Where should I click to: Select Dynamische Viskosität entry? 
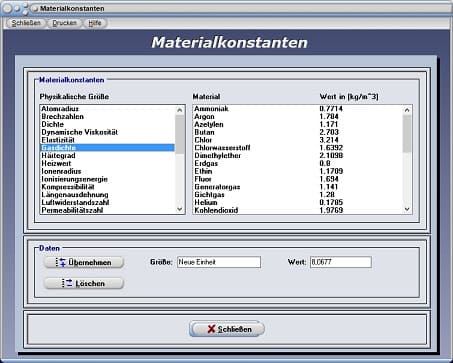(x=107, y=132)
